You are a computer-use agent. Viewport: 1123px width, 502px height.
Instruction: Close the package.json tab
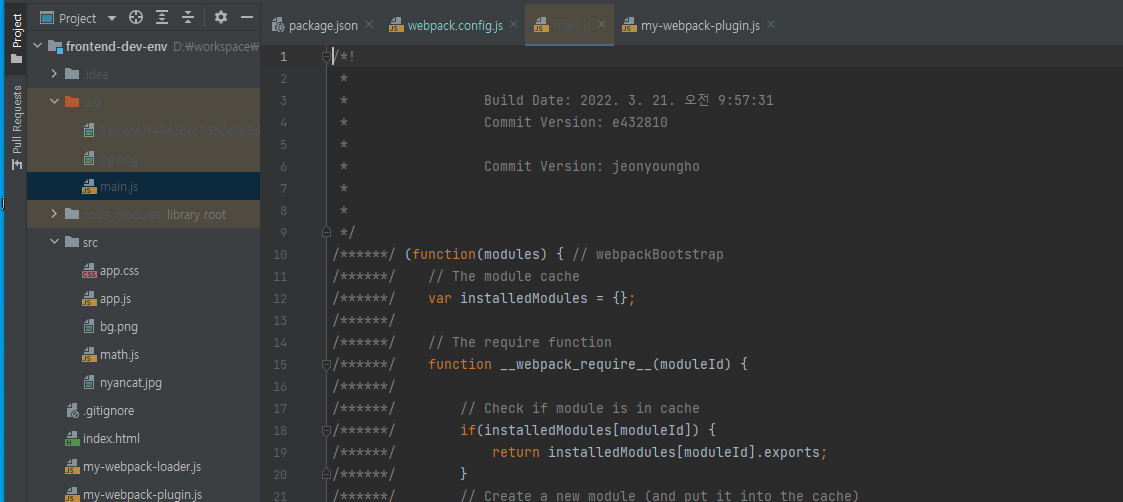pyautogui.click(x=369, y=24)
